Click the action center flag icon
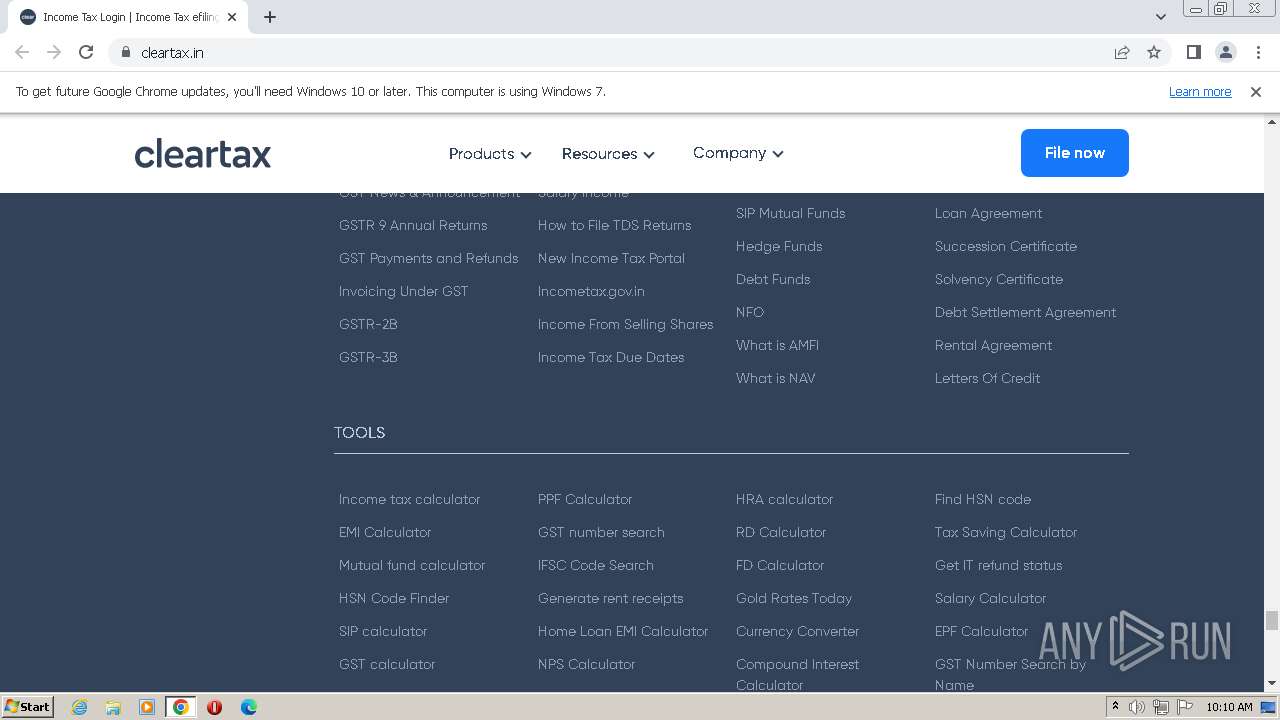This screenshot has width=1280, height=720. [x=1185, y=707]
